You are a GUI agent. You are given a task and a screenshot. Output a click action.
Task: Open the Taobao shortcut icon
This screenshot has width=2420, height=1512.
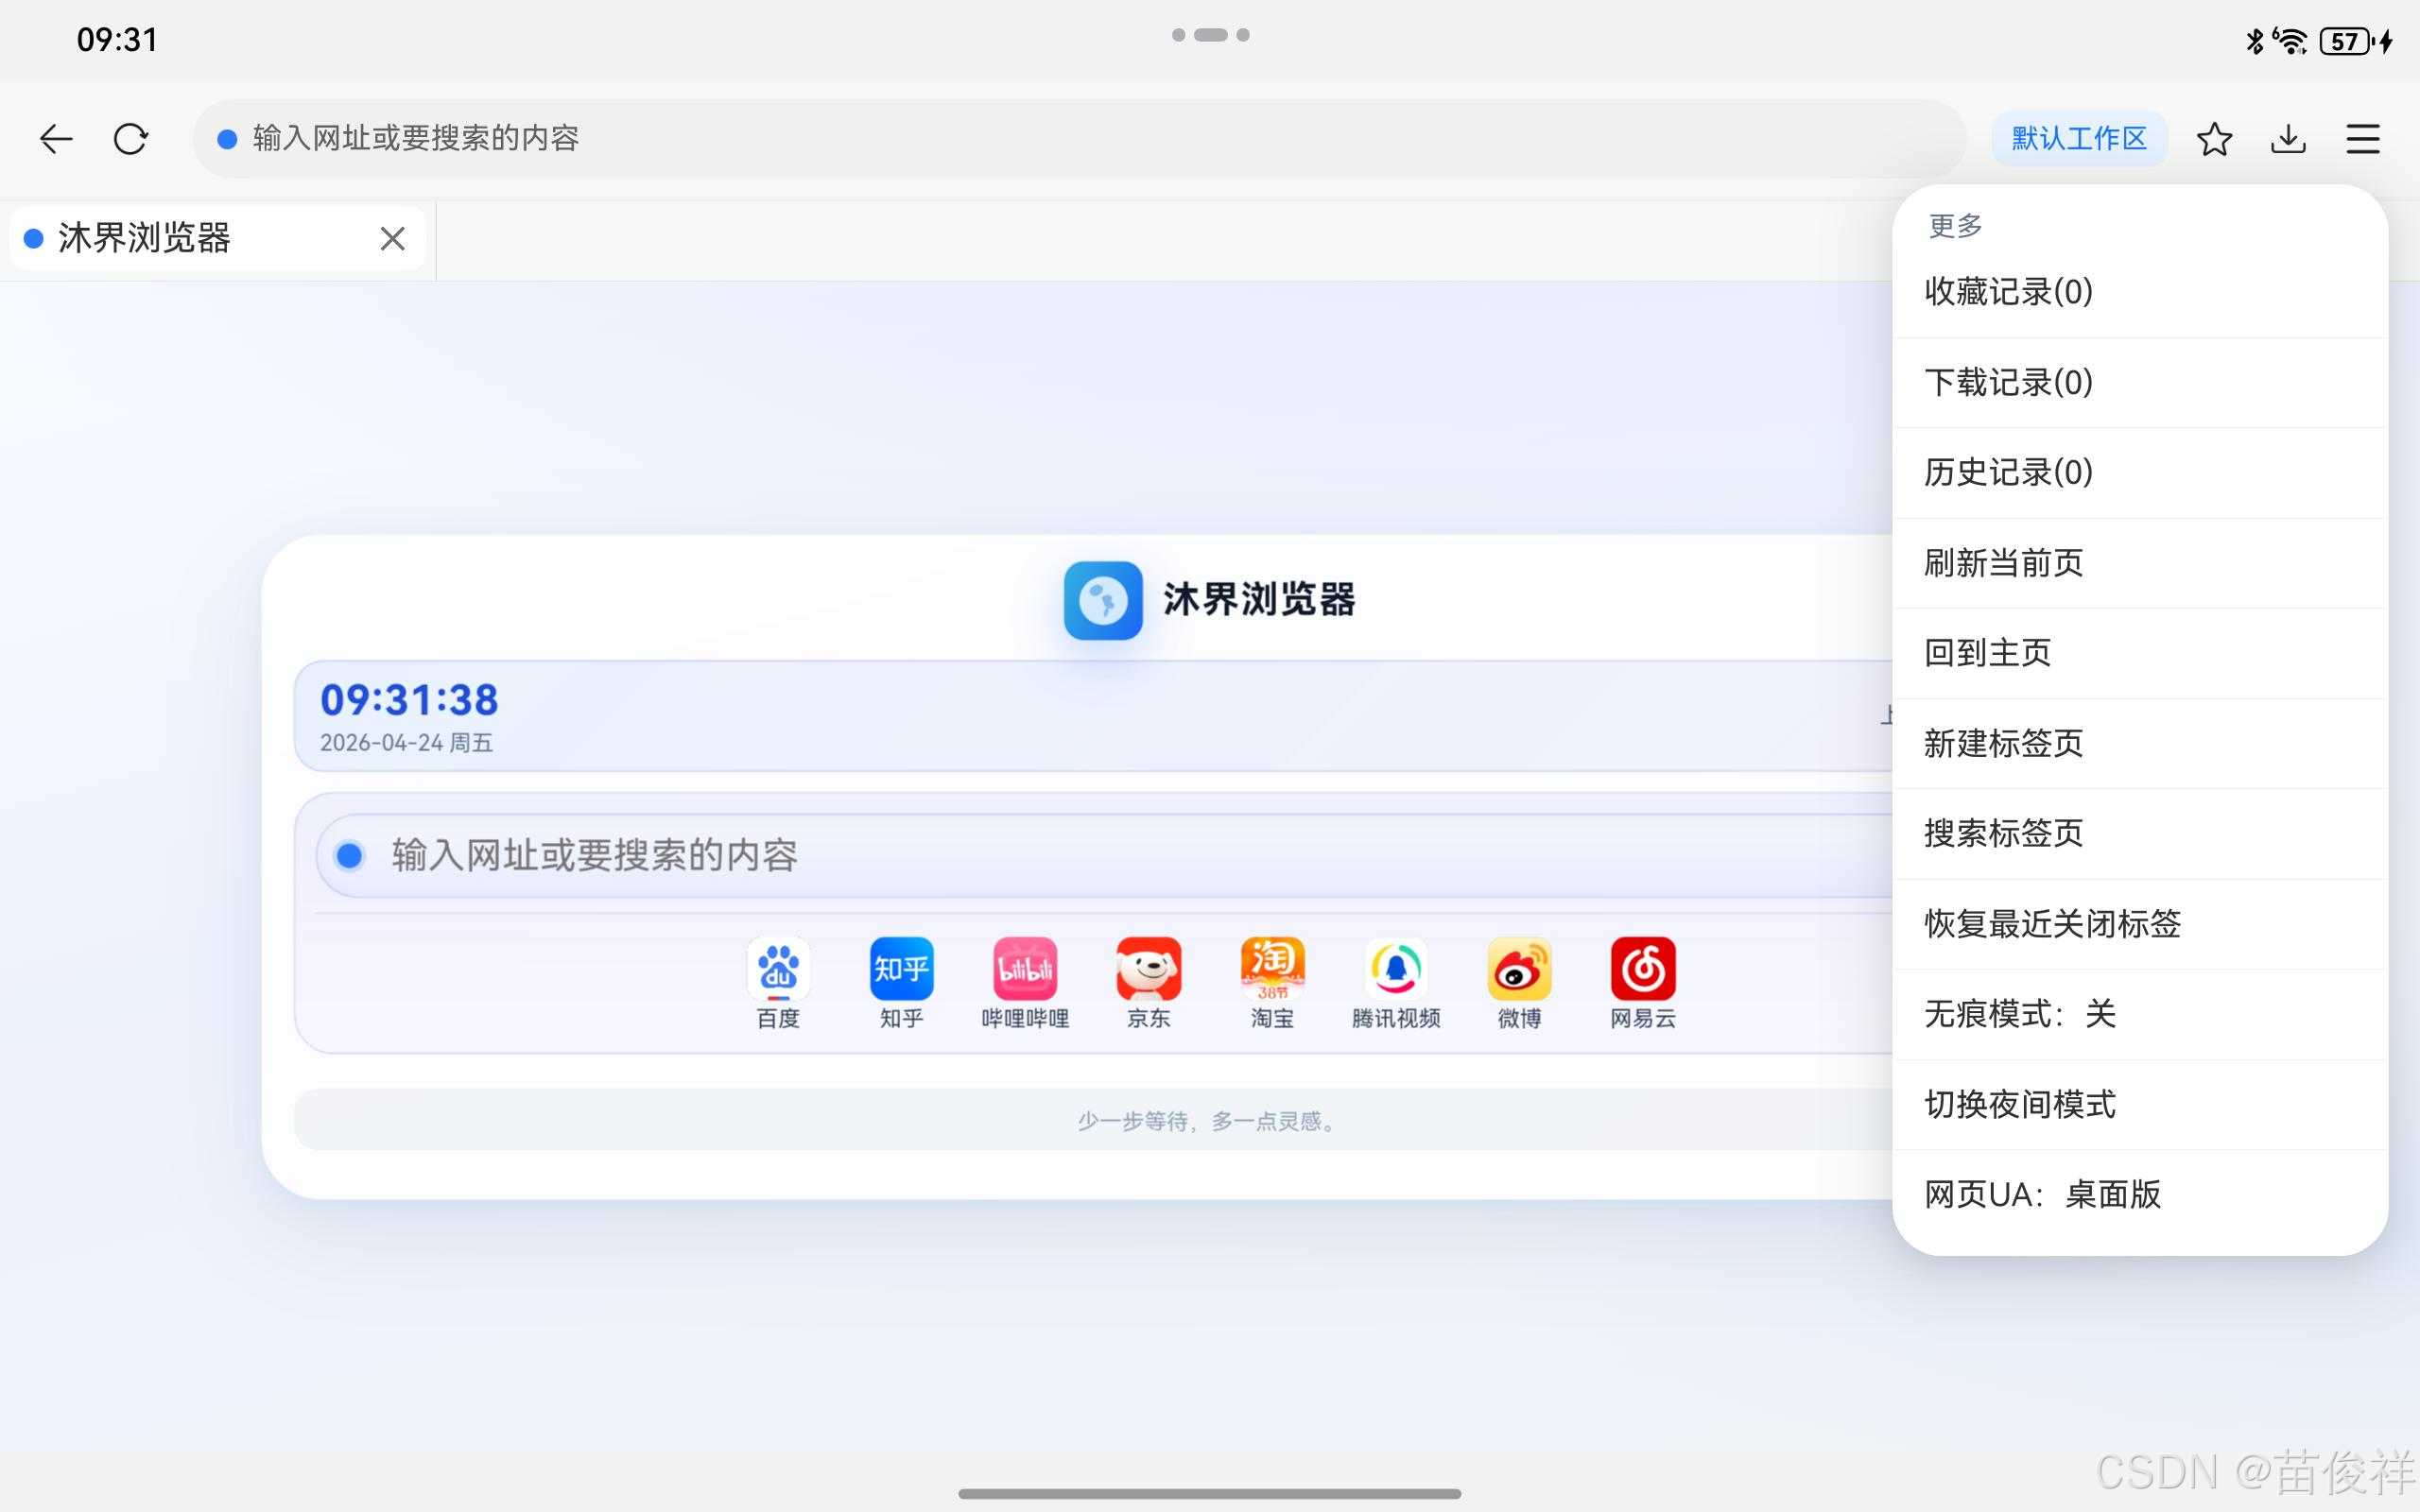[x=1272, y=968]
